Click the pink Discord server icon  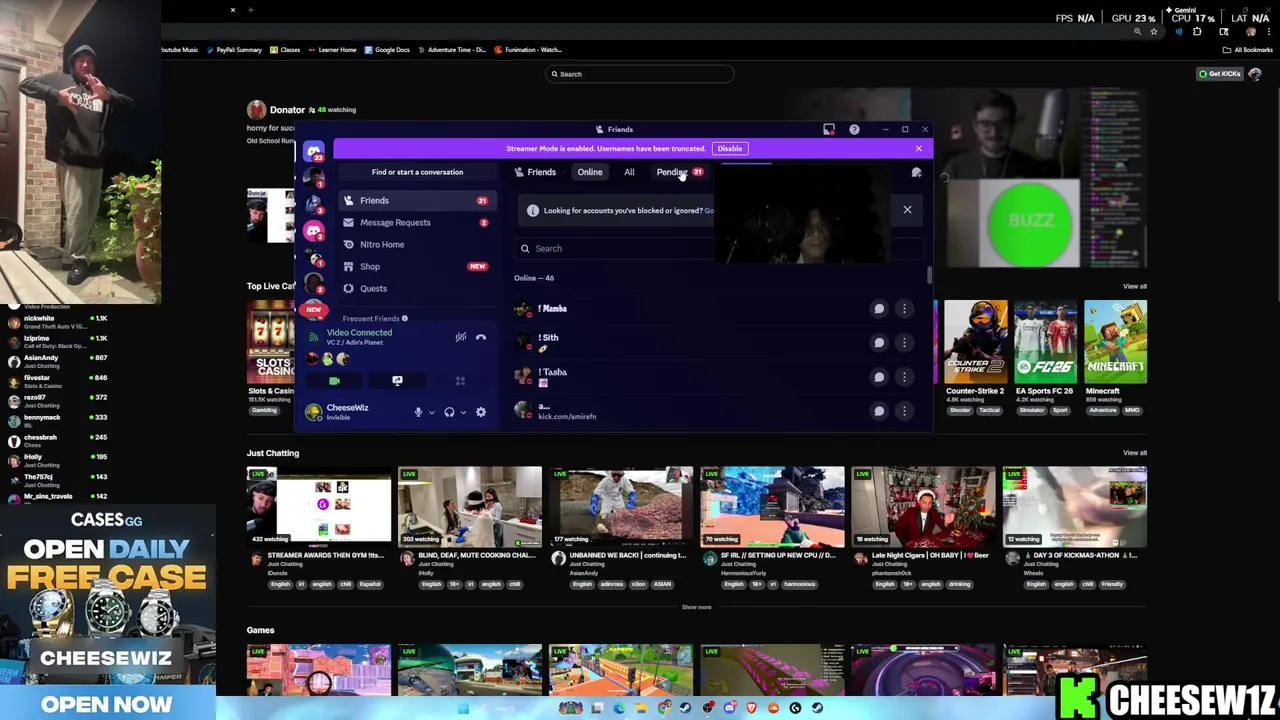click(314, 231)
